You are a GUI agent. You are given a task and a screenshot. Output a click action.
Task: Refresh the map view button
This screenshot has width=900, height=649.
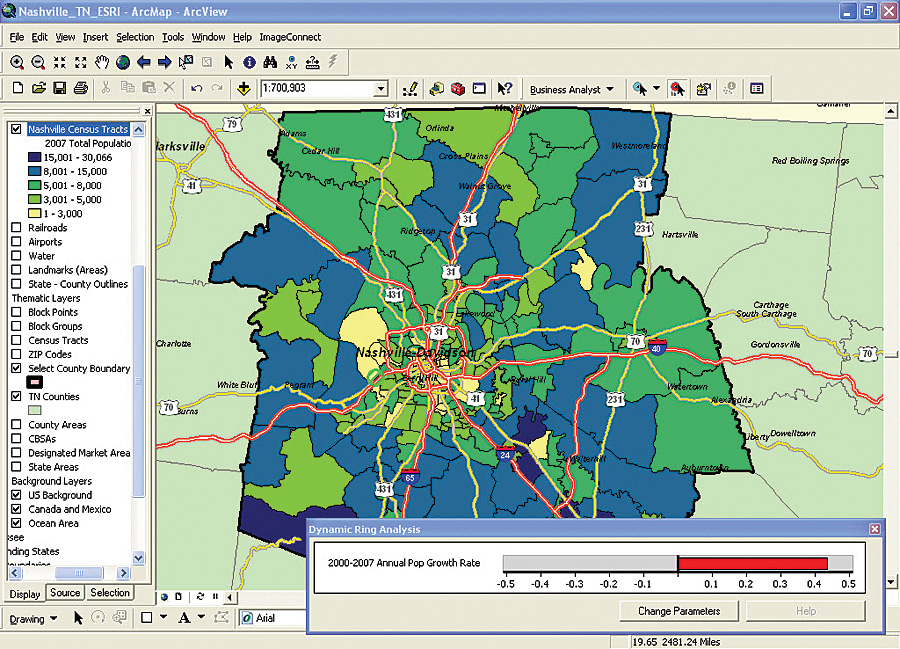point(200,597)
